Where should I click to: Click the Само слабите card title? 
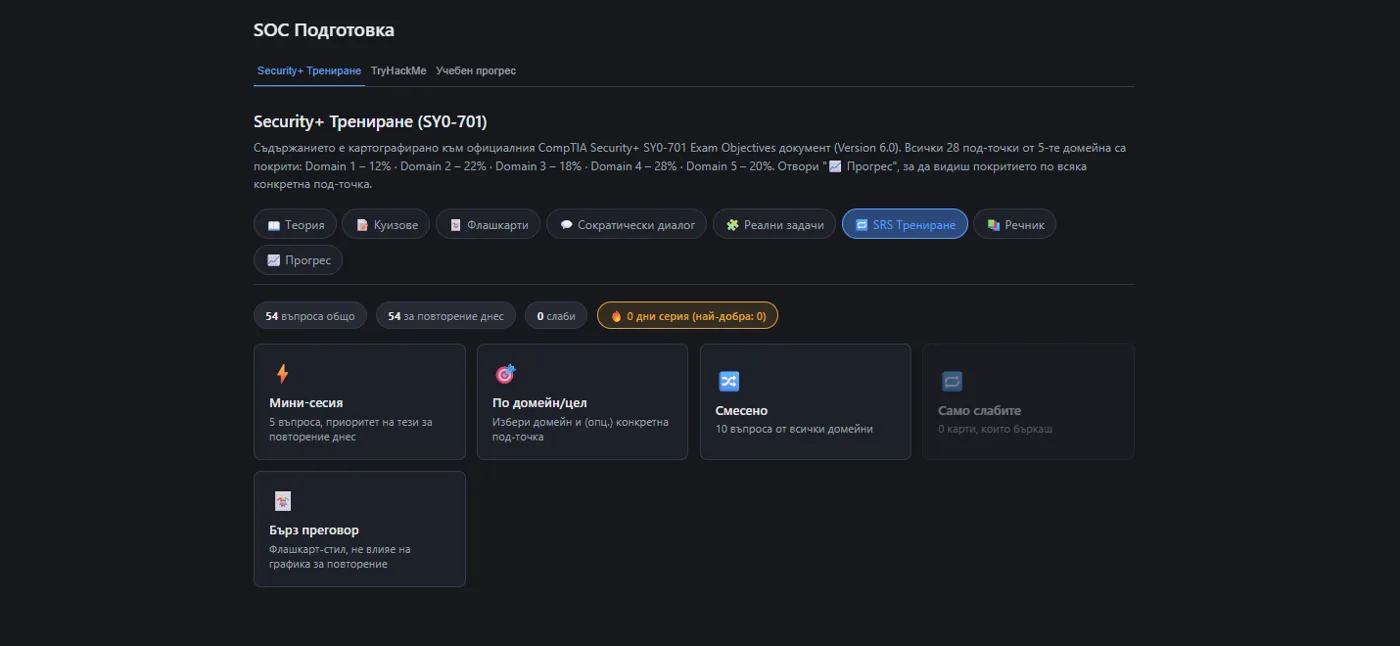pos(979,411)
